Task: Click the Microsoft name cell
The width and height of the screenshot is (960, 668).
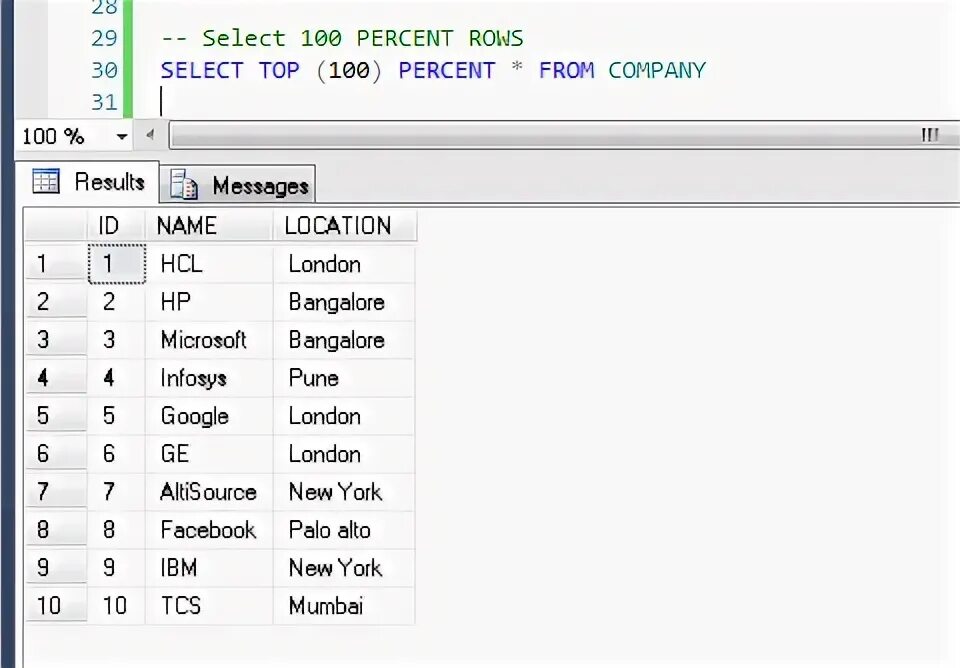Action: point(209,340)
